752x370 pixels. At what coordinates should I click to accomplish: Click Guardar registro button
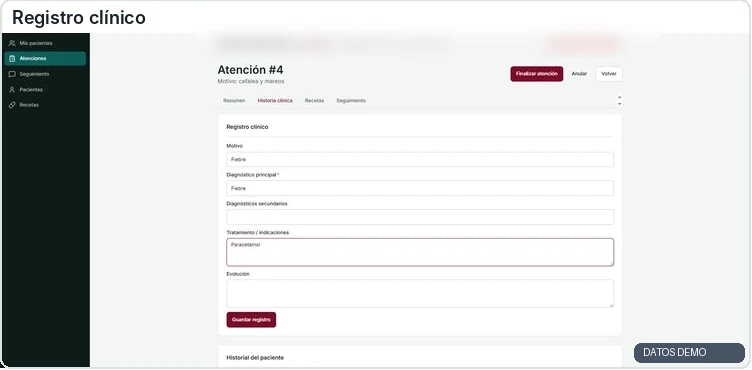coord(251,320)
